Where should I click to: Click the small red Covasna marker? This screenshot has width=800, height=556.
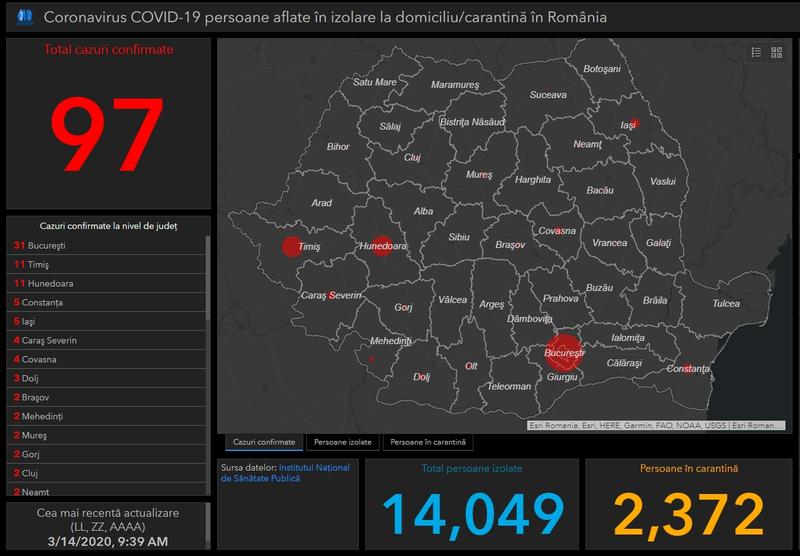pyautogui.click(x=557, y=231)
